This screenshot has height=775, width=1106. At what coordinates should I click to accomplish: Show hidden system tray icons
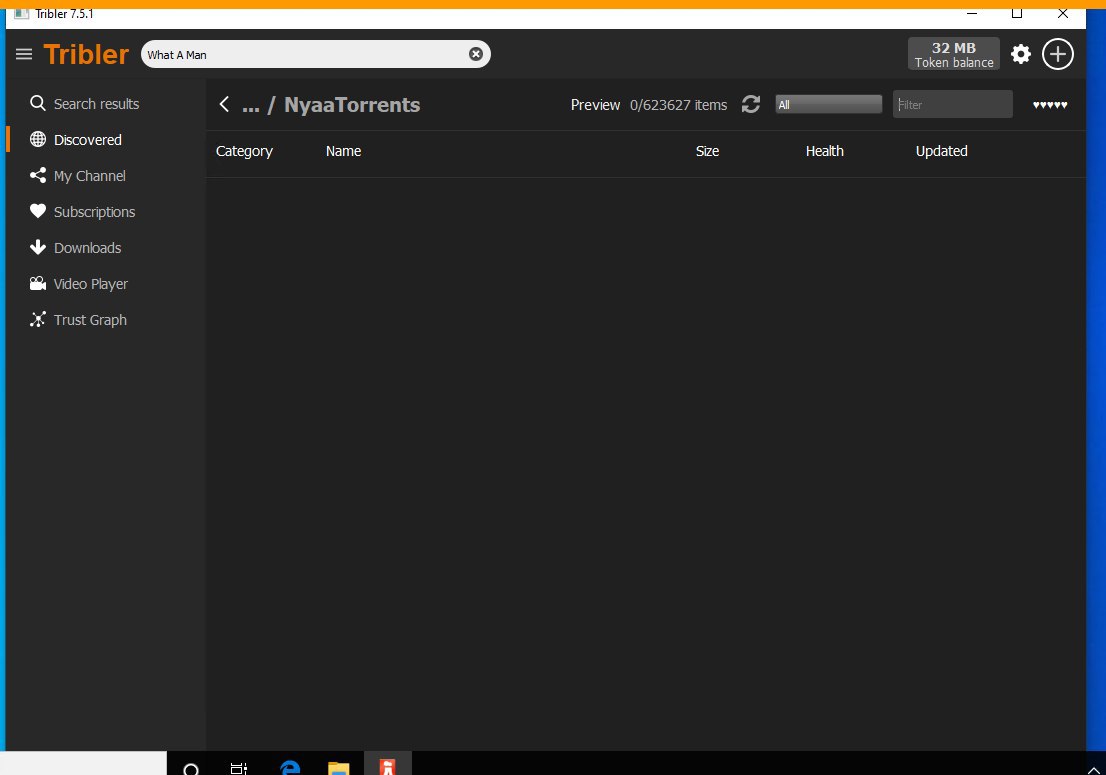point(1094,770)
